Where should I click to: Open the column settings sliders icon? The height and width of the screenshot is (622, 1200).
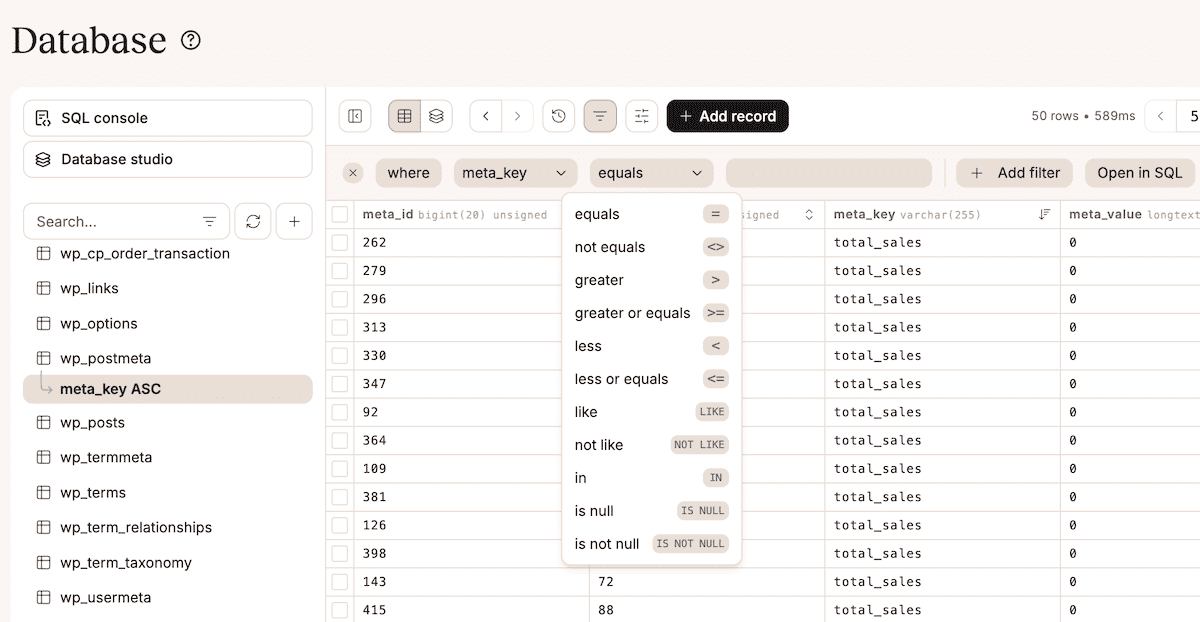pyautogui.click(x=641, y=115)
